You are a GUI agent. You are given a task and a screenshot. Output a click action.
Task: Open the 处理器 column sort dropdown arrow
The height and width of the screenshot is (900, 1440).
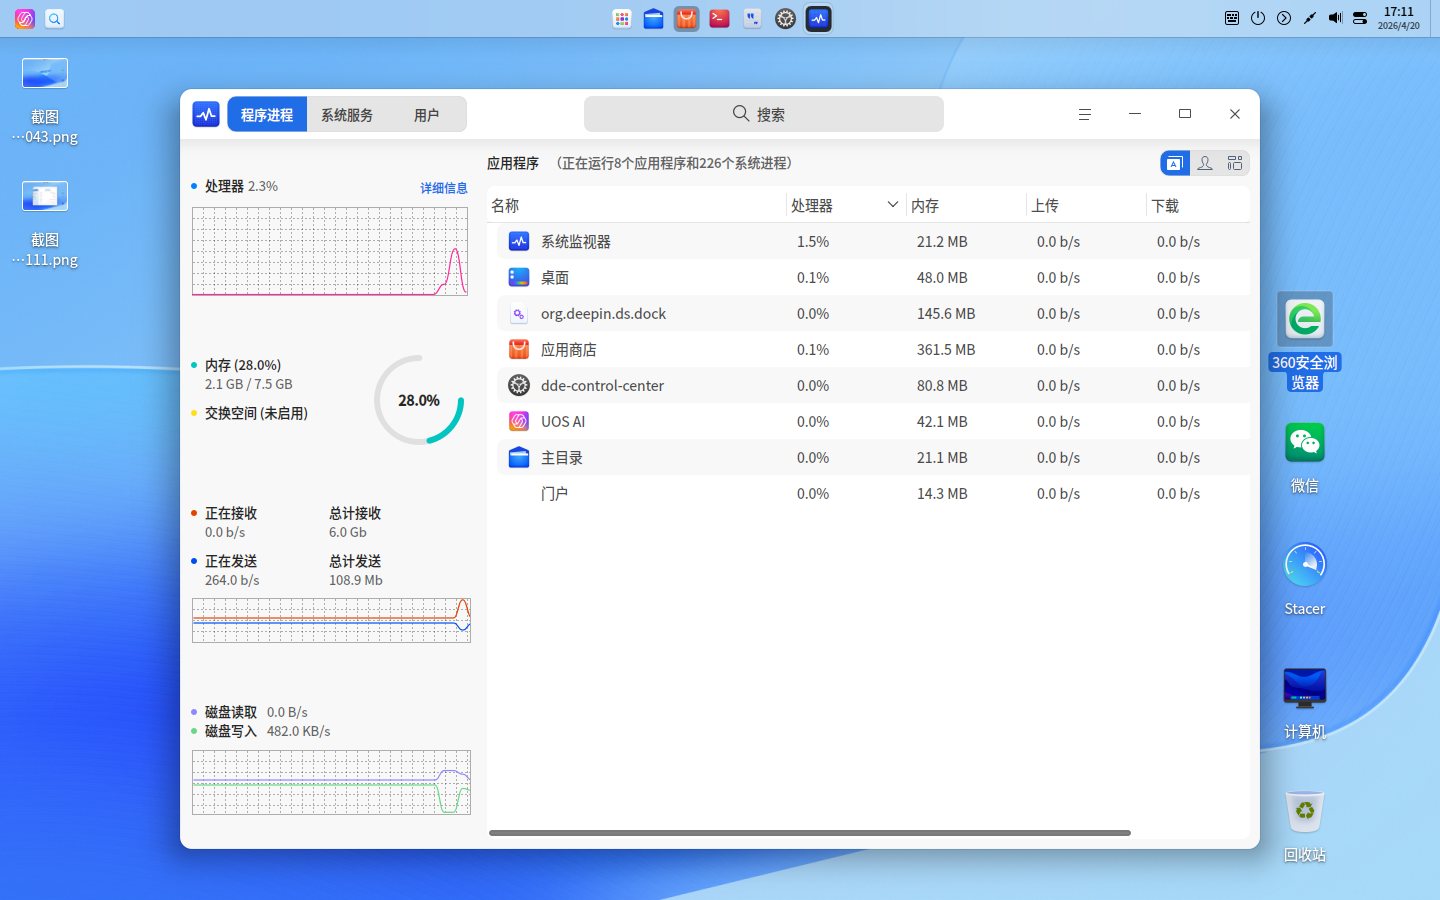(x=893, y=204)
